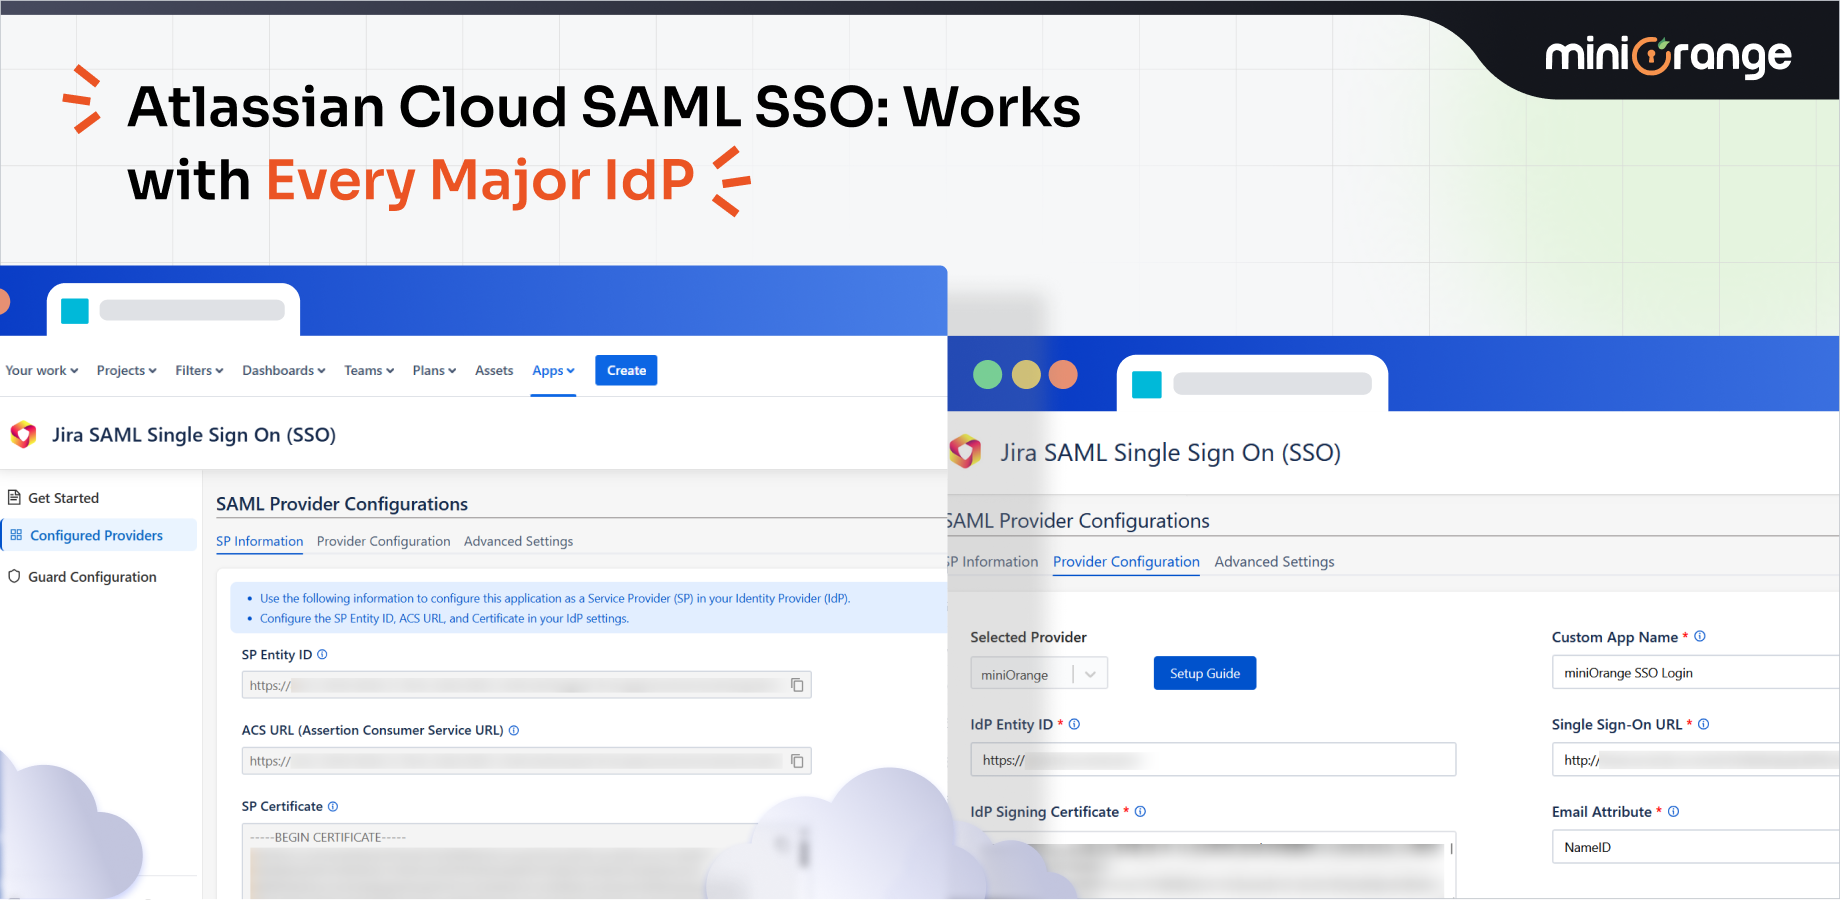Viewport: 1840px width, 900px height.
Task: Switch to SP Information tab in left window
Action: tap(260, 541)
